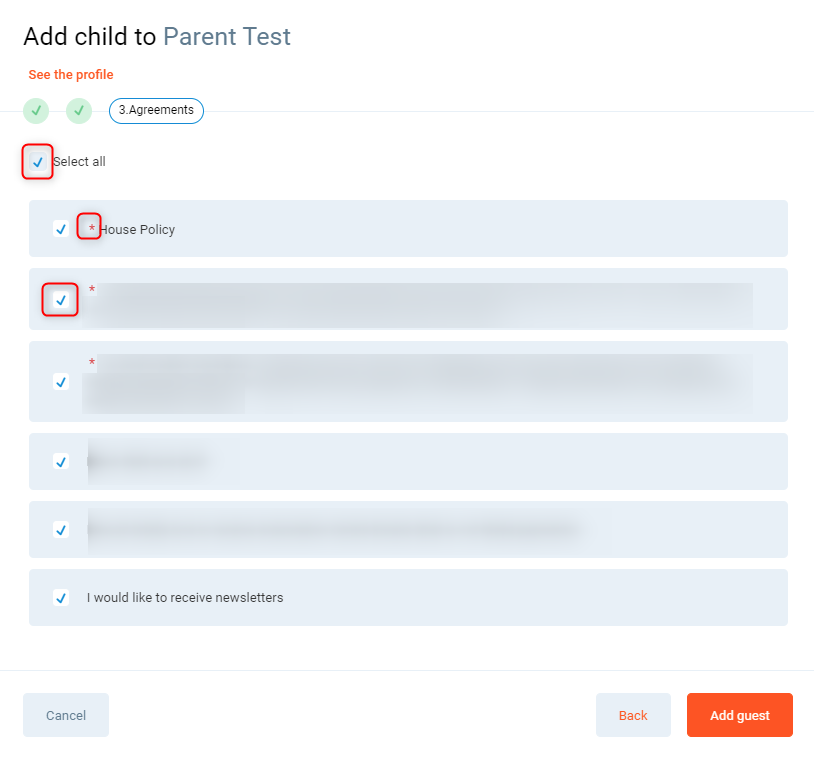Viewport: 814px width, 757px height.
Task: Click the Parent Test name in the heading
Action: [227, 37]
